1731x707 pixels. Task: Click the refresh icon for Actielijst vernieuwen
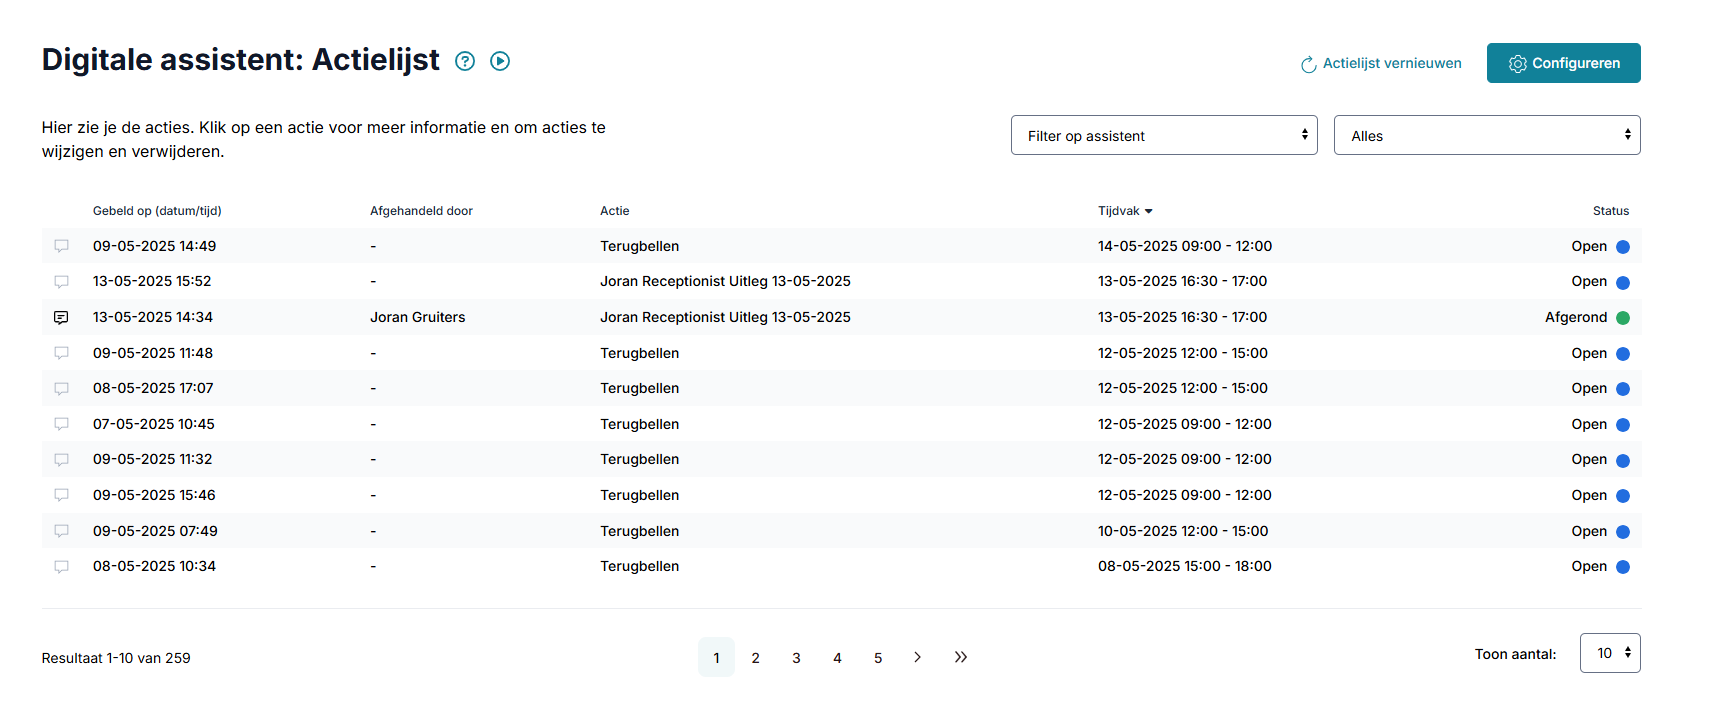pyautogui.click(x=1308, y=64)
